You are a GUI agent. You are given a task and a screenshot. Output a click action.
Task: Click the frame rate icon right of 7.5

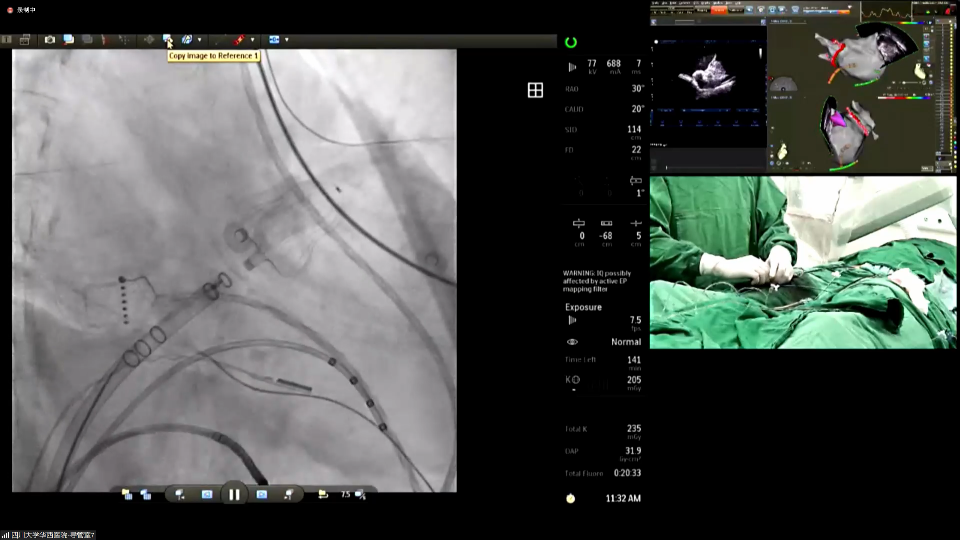click(360, 494)
